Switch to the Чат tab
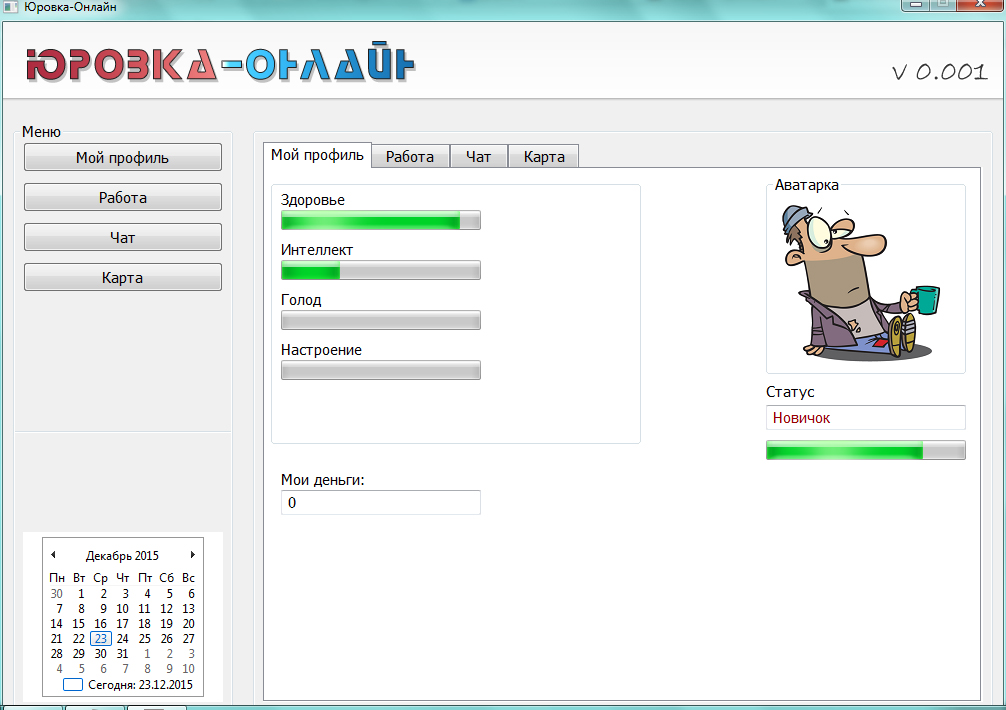The image size is (1006, 710). [x=479, y=157]
